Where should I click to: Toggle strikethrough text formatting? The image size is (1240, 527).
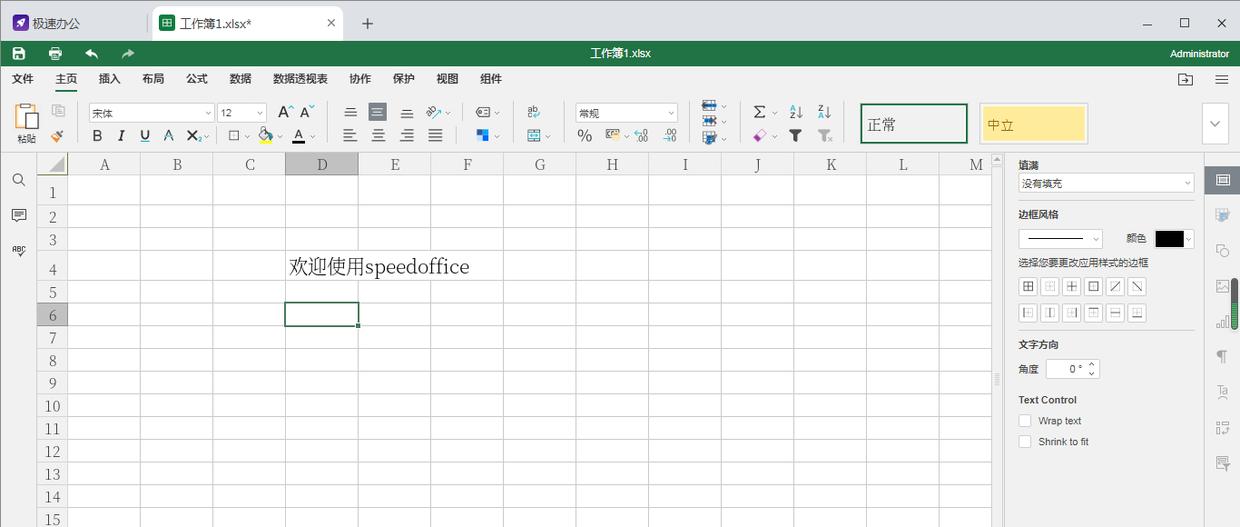168,135
